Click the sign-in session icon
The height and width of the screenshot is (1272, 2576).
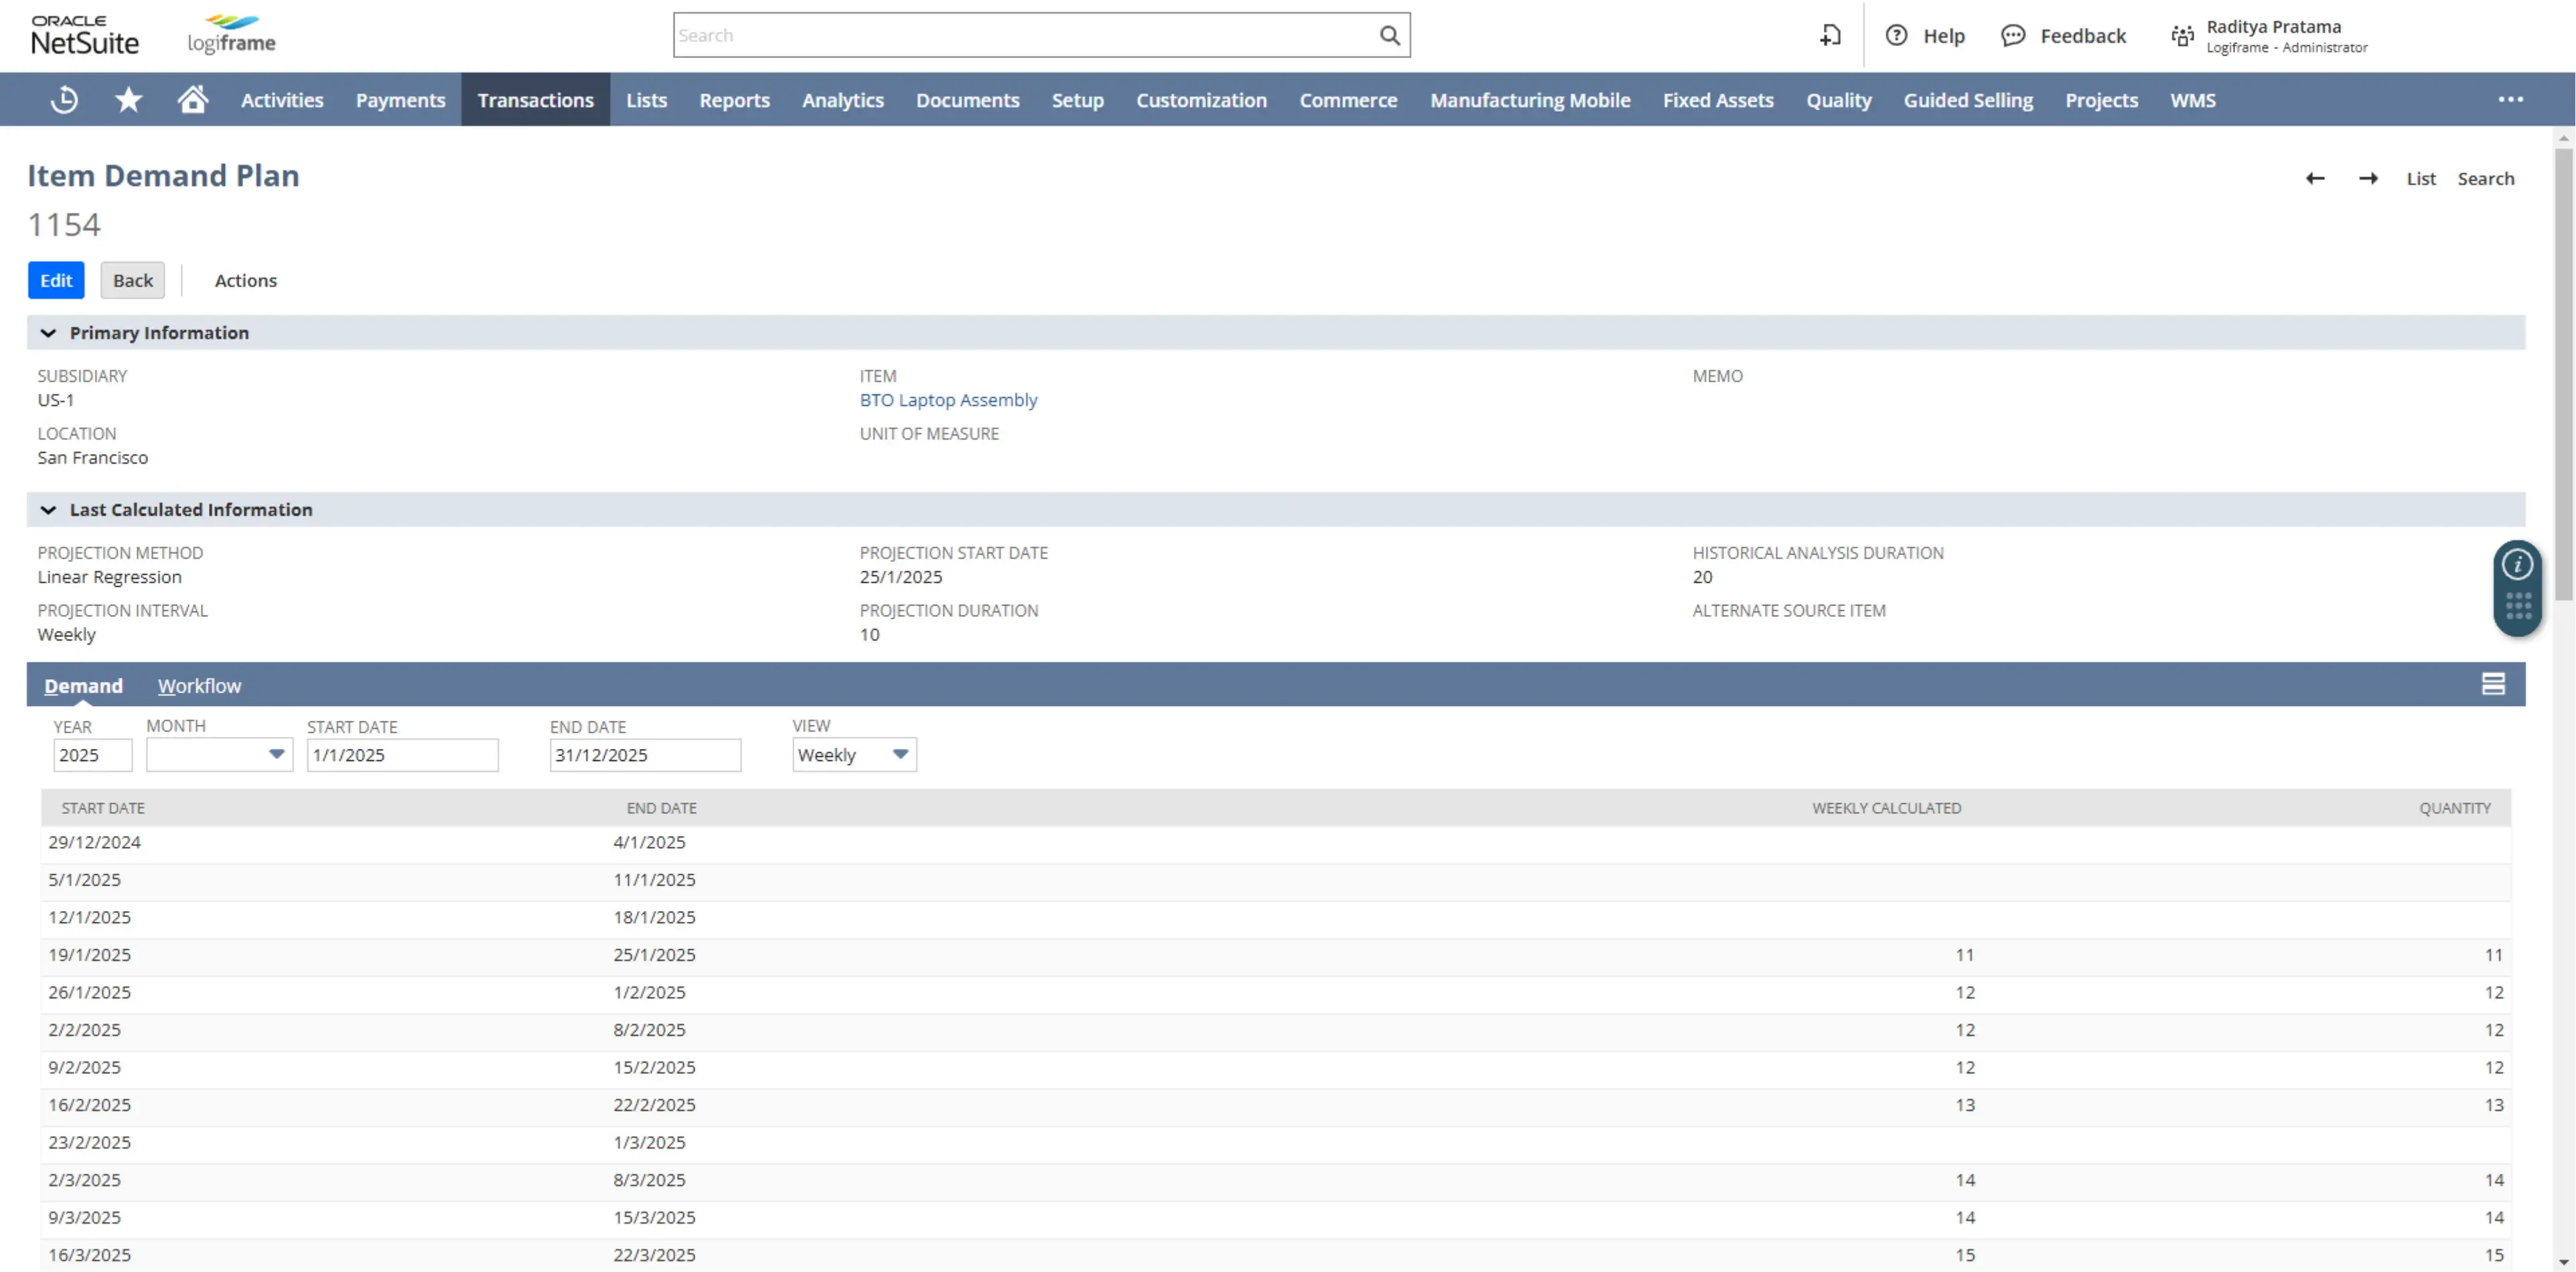(1830, 35)
